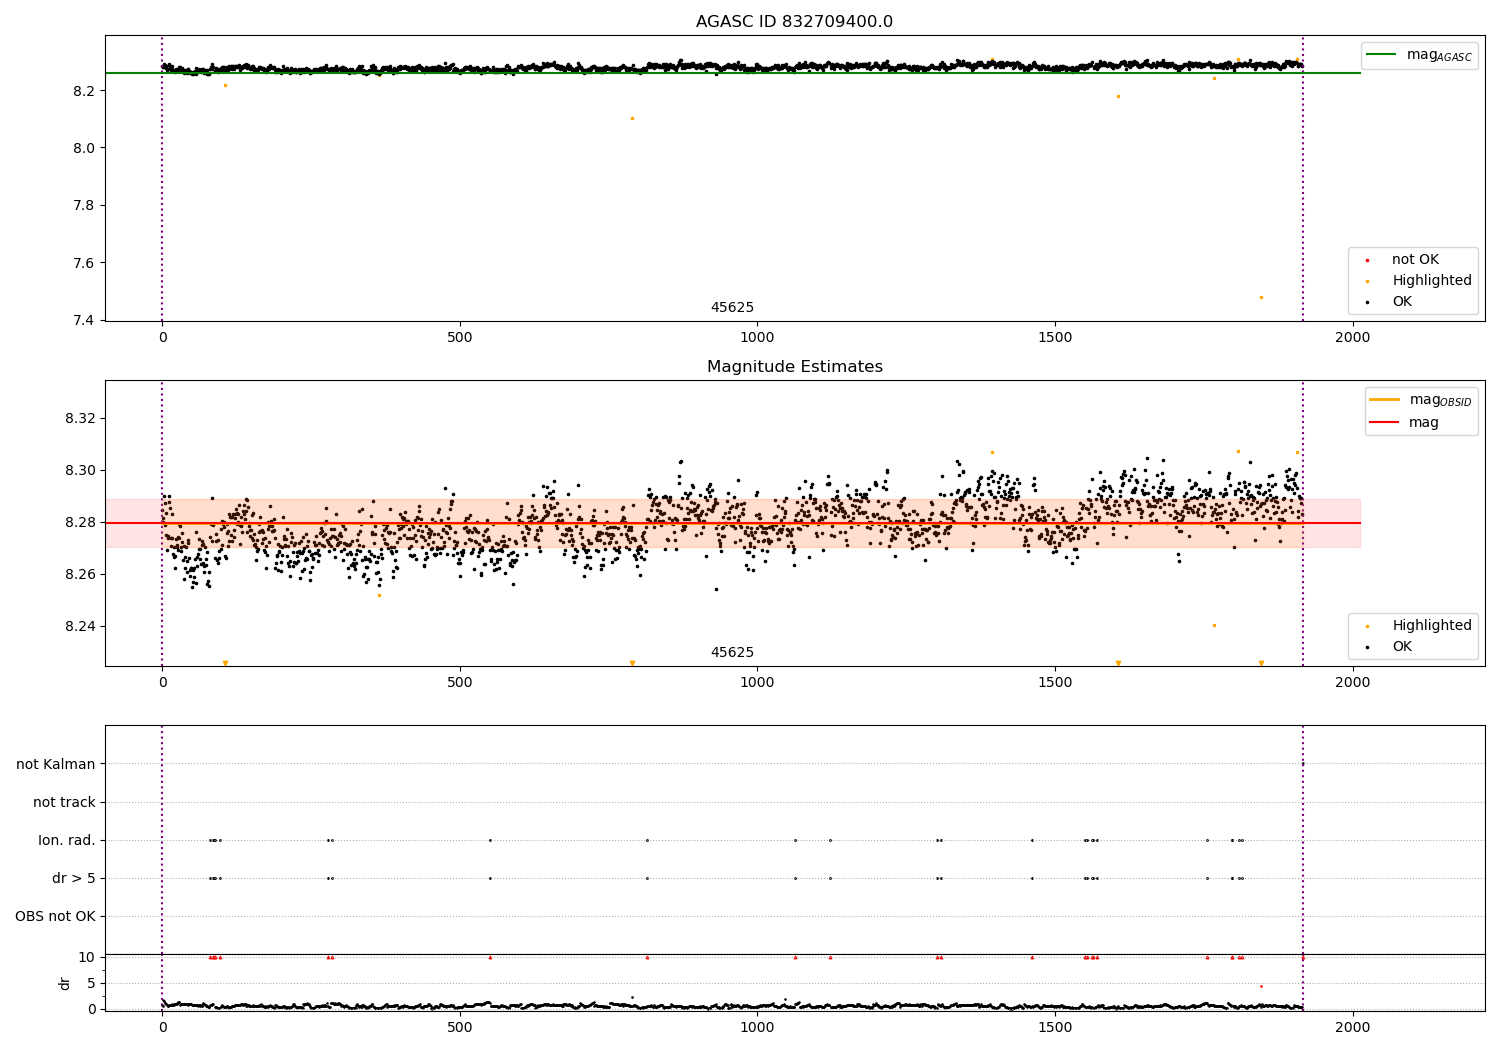Screen dimensions: 1500x1050
Task: Click the 7.4 y-tick label
Action: point(83,321)
